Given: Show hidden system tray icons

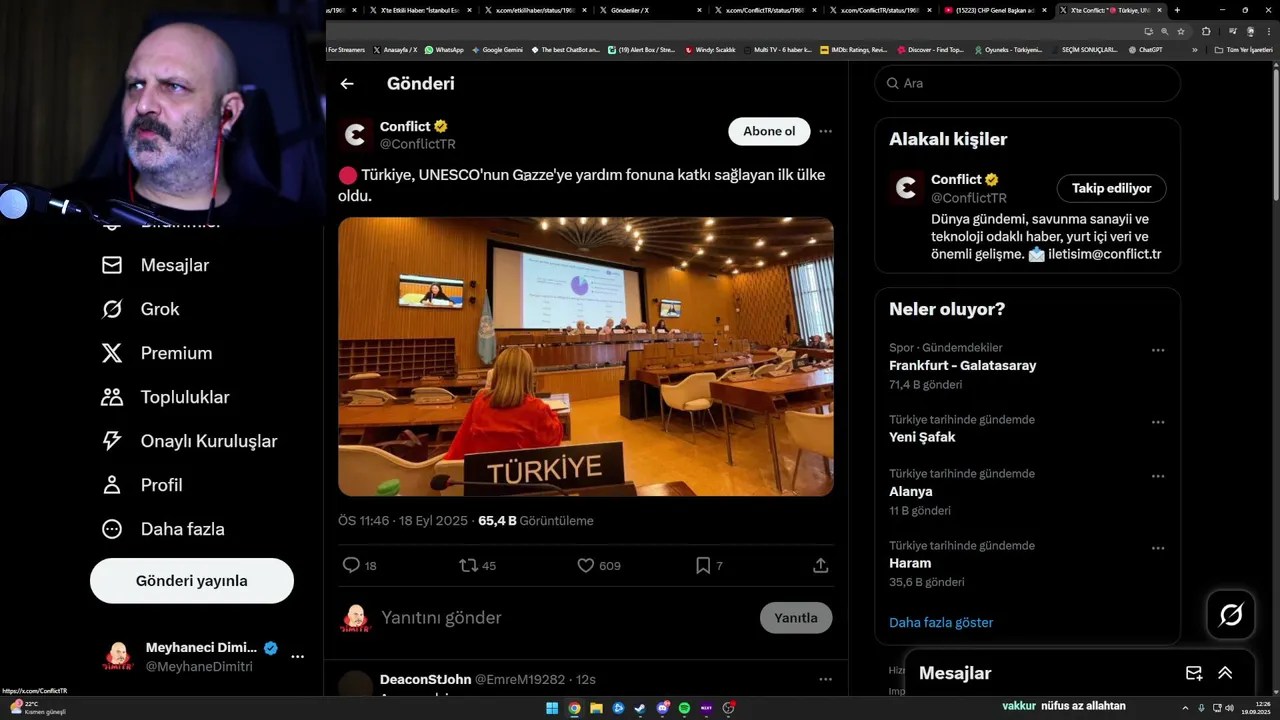Looking at the screenshot, I should pos(1187,708).
